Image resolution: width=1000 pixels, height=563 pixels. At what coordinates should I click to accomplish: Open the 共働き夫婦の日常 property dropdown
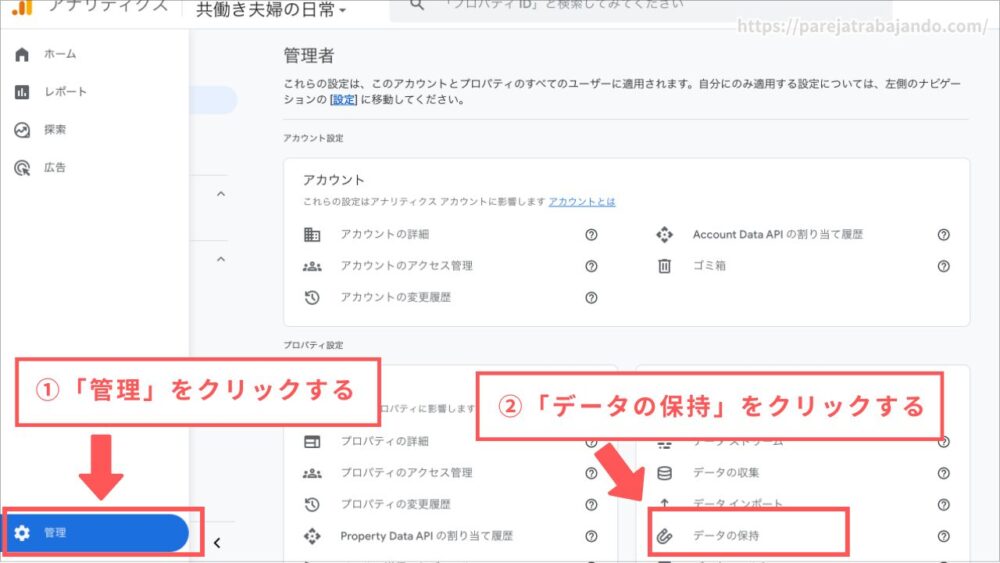pos(270,10)
